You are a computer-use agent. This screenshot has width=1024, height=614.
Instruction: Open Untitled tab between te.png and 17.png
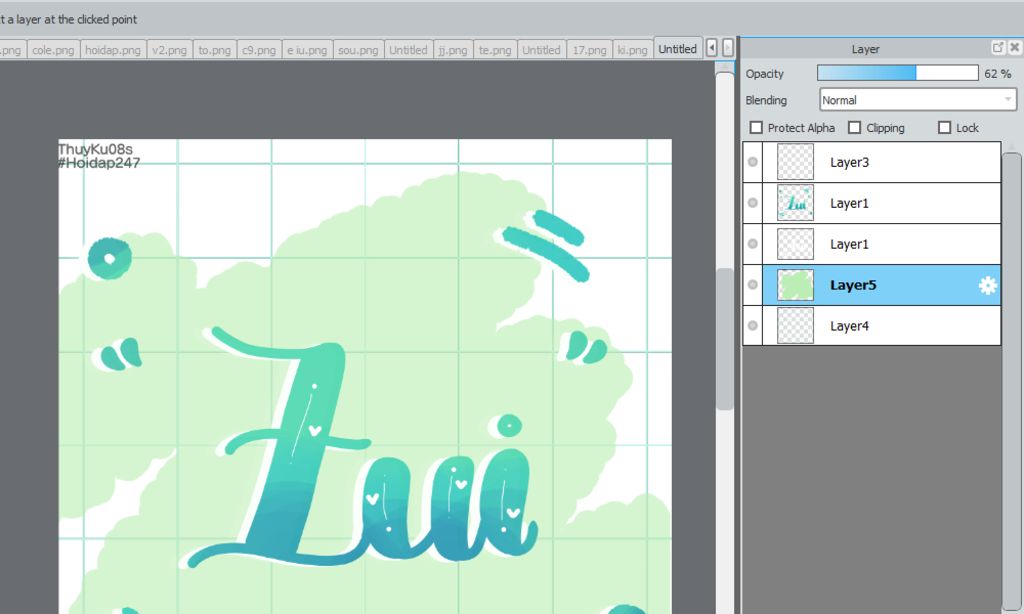coord(541,50)
